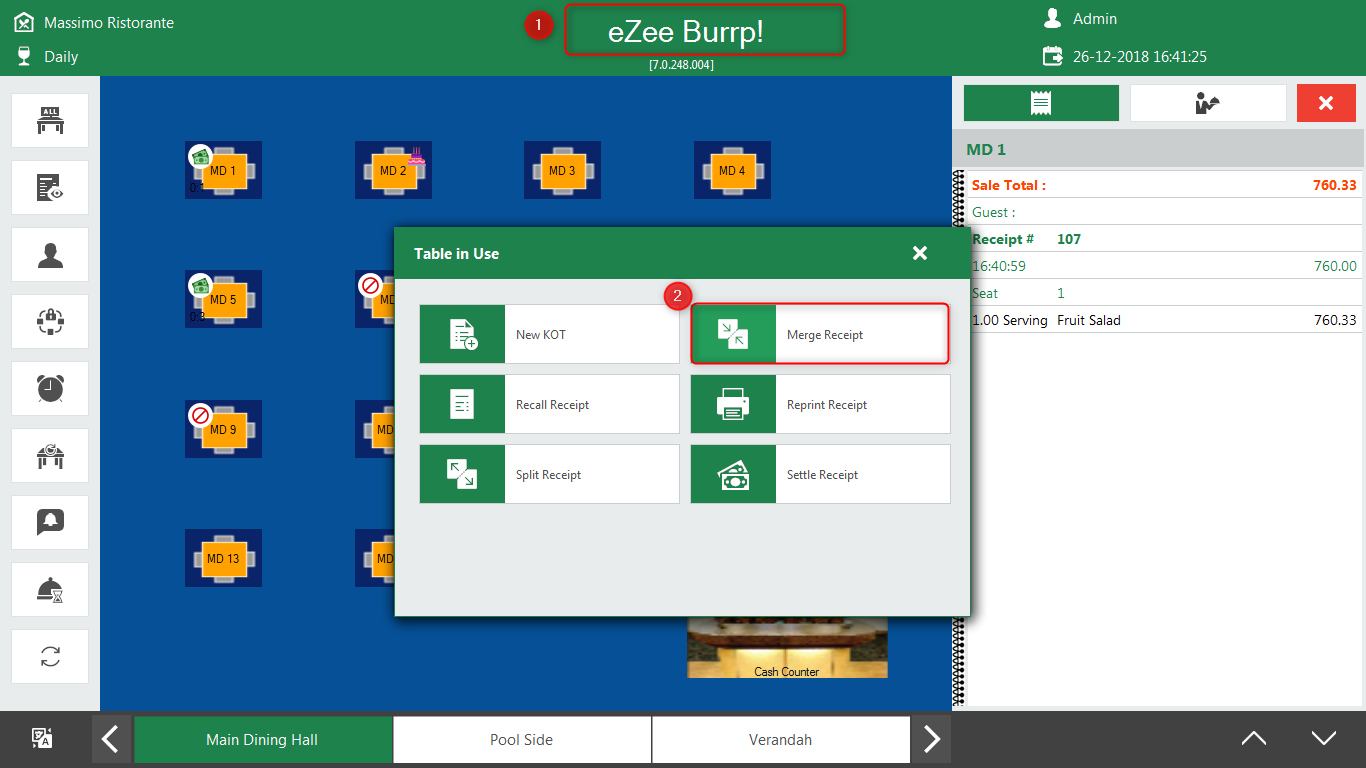Screen dimensions: 1366x768
Task: Switch to Verandah tab
Action: pos(780,740)
